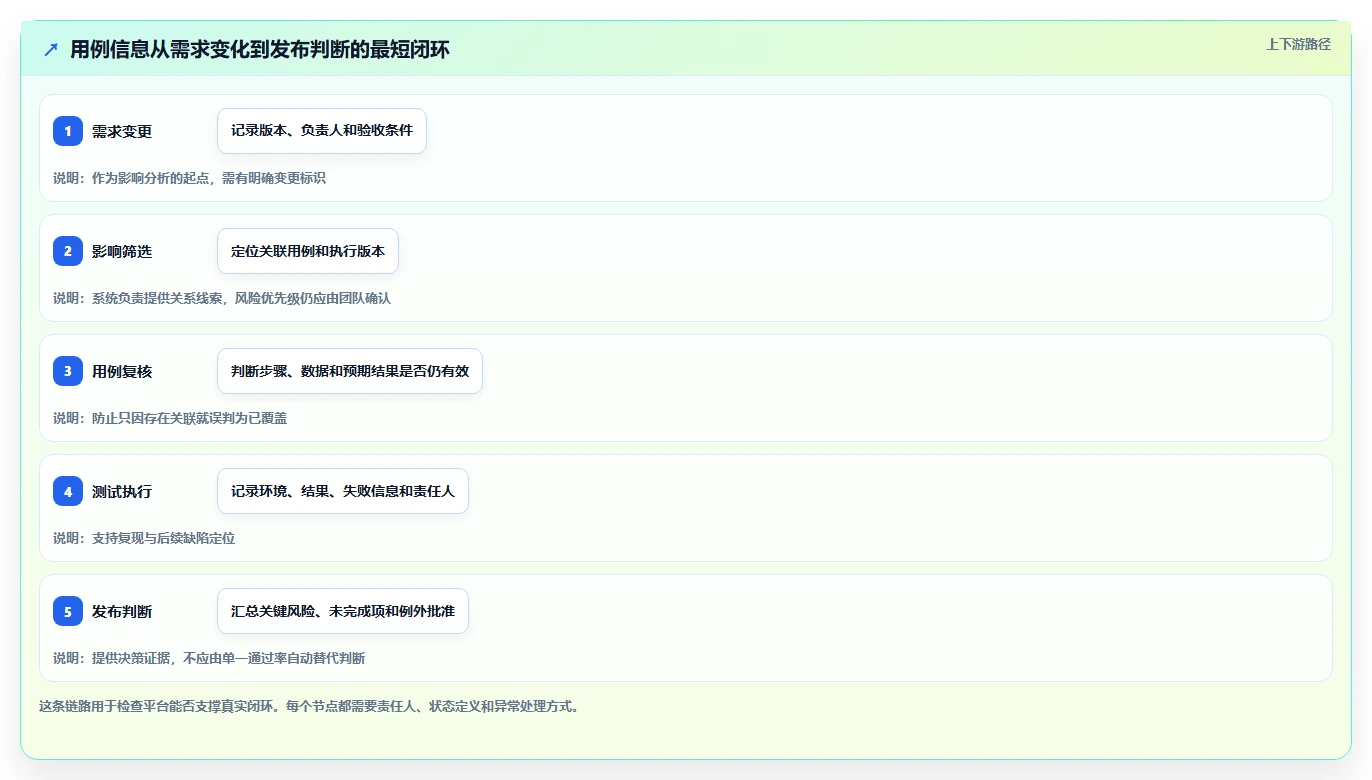The image size is (1372, 780).
Task: Click the 记录环境、结果、失败信息和责任人 chip
Action: [x=343, y=491]
